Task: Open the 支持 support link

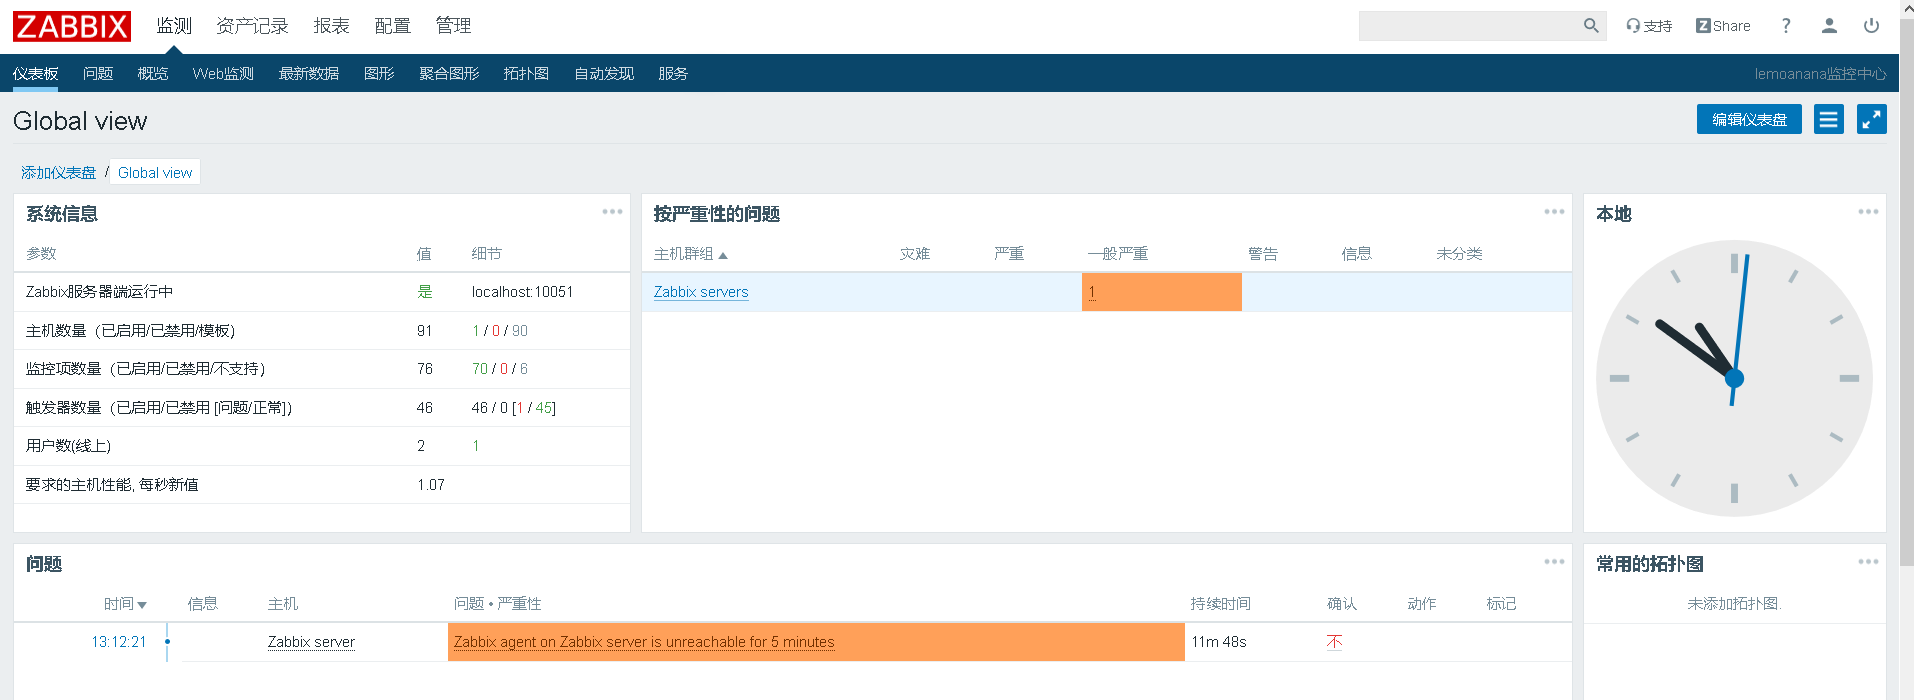Action: pos(1649,26)
